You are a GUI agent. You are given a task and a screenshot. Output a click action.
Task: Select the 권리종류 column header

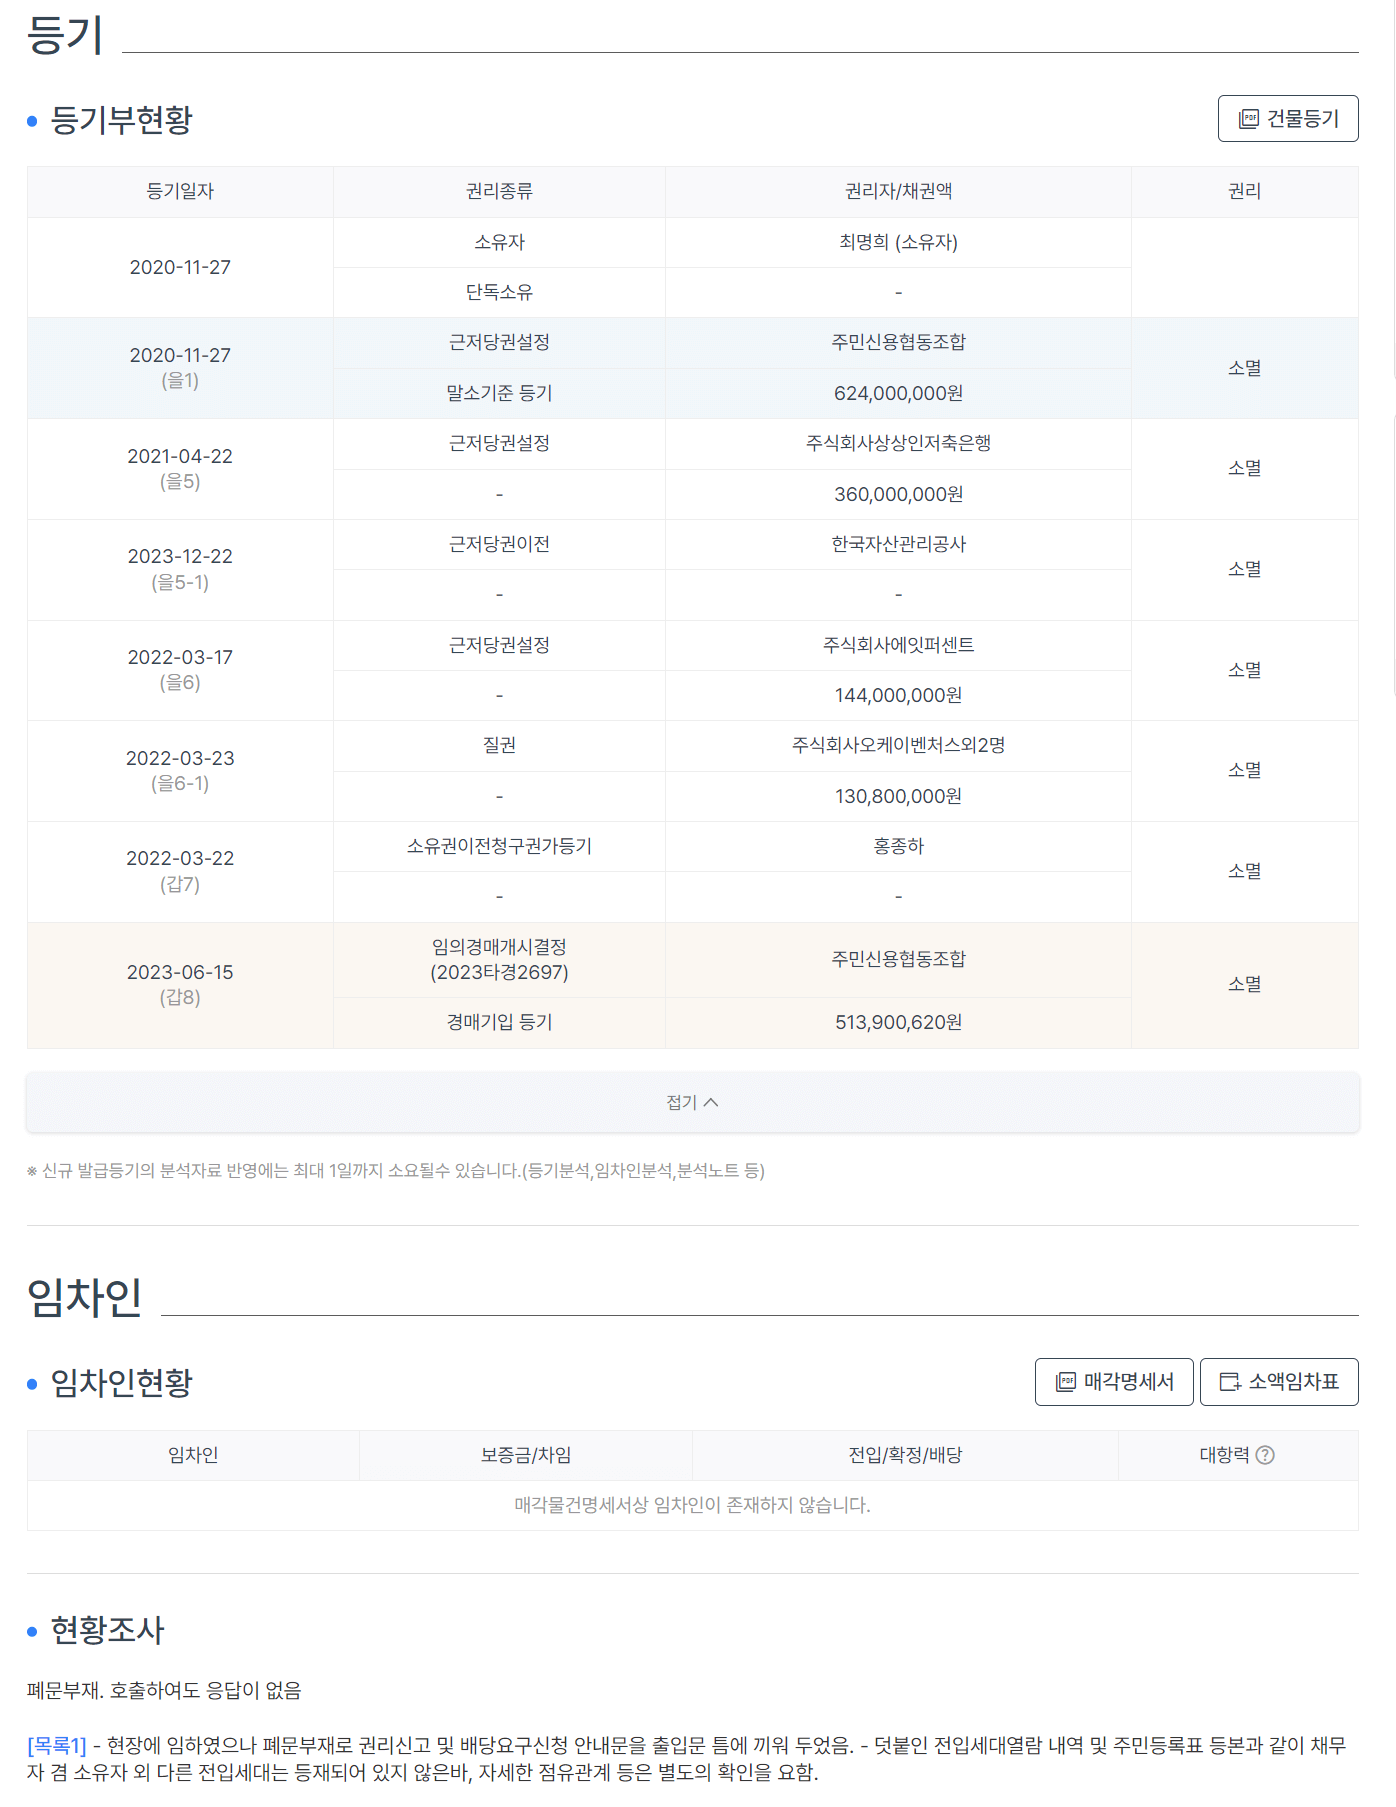(x=499, y=191)
